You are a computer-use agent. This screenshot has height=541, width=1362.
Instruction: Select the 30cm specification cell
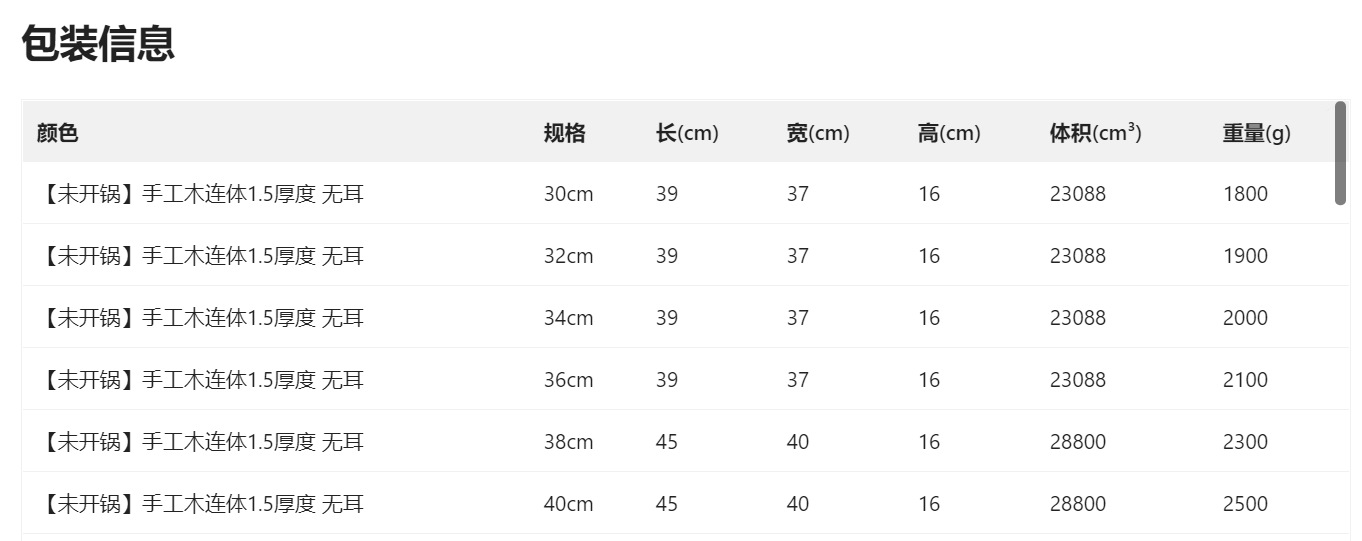coord(568,194)
